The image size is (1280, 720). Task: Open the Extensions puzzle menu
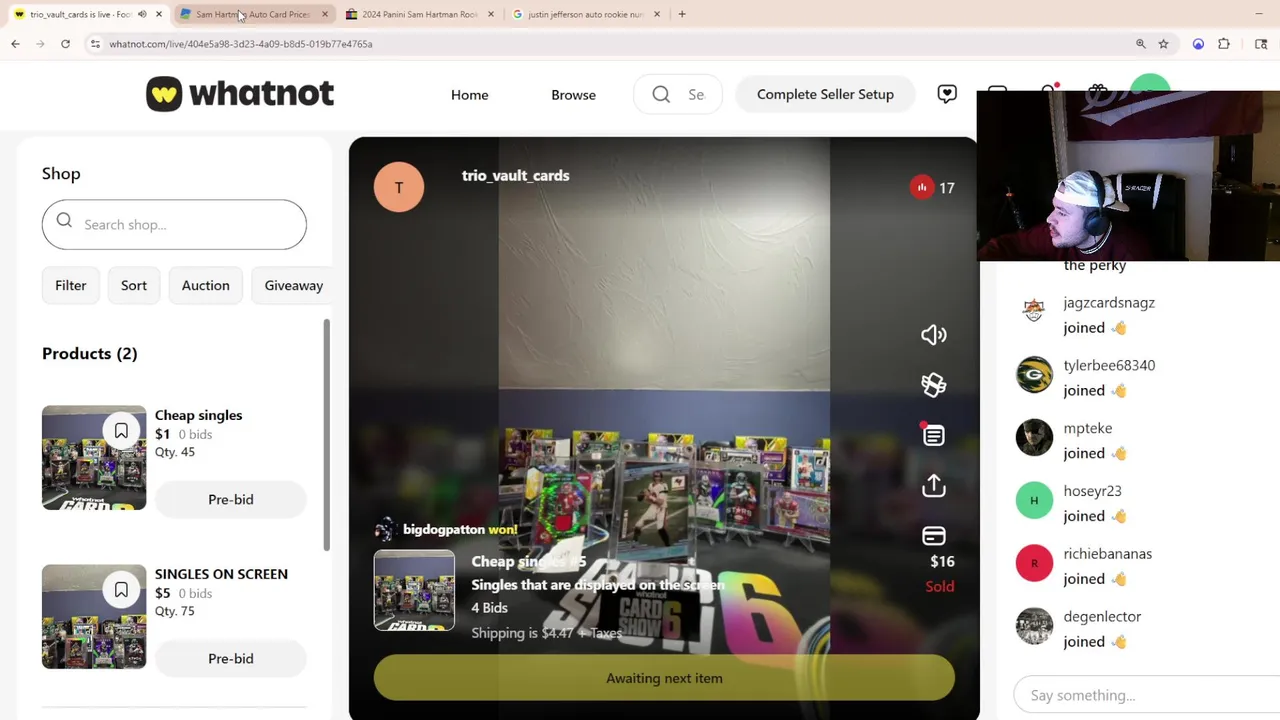[x=1224, y=44]
